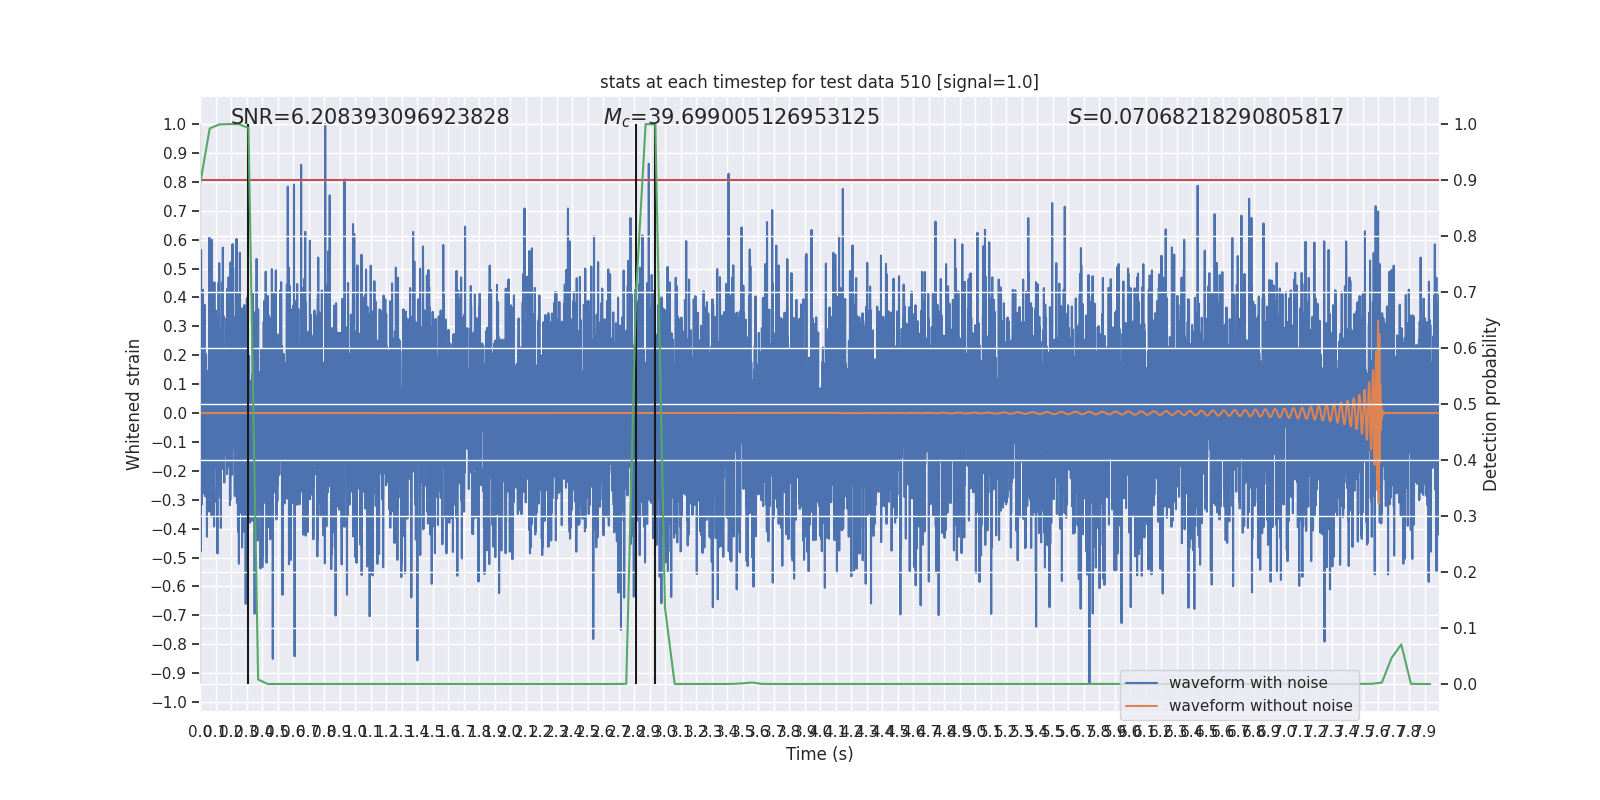Select the −0.4 tick on the left axis

[169, 530]
